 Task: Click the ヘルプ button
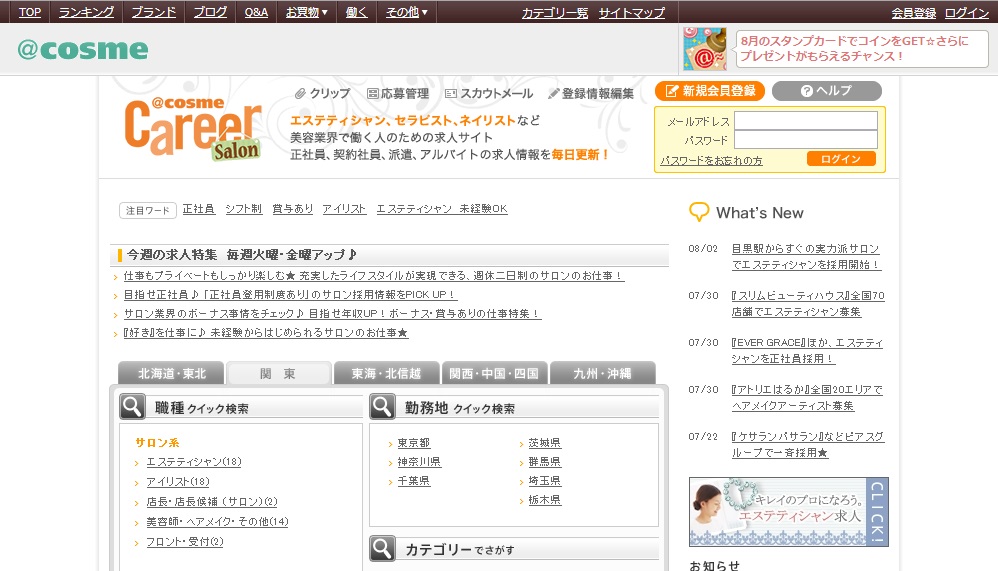827,91
